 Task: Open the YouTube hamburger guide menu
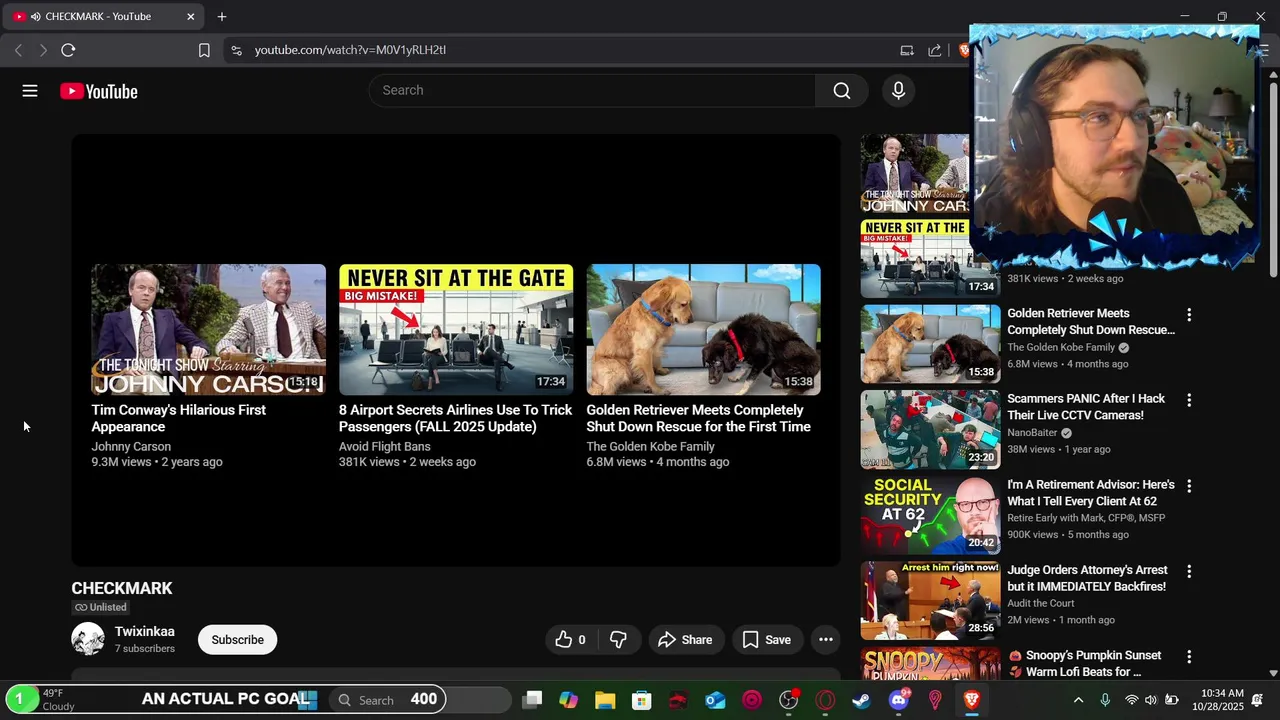(x=30, y=91)
